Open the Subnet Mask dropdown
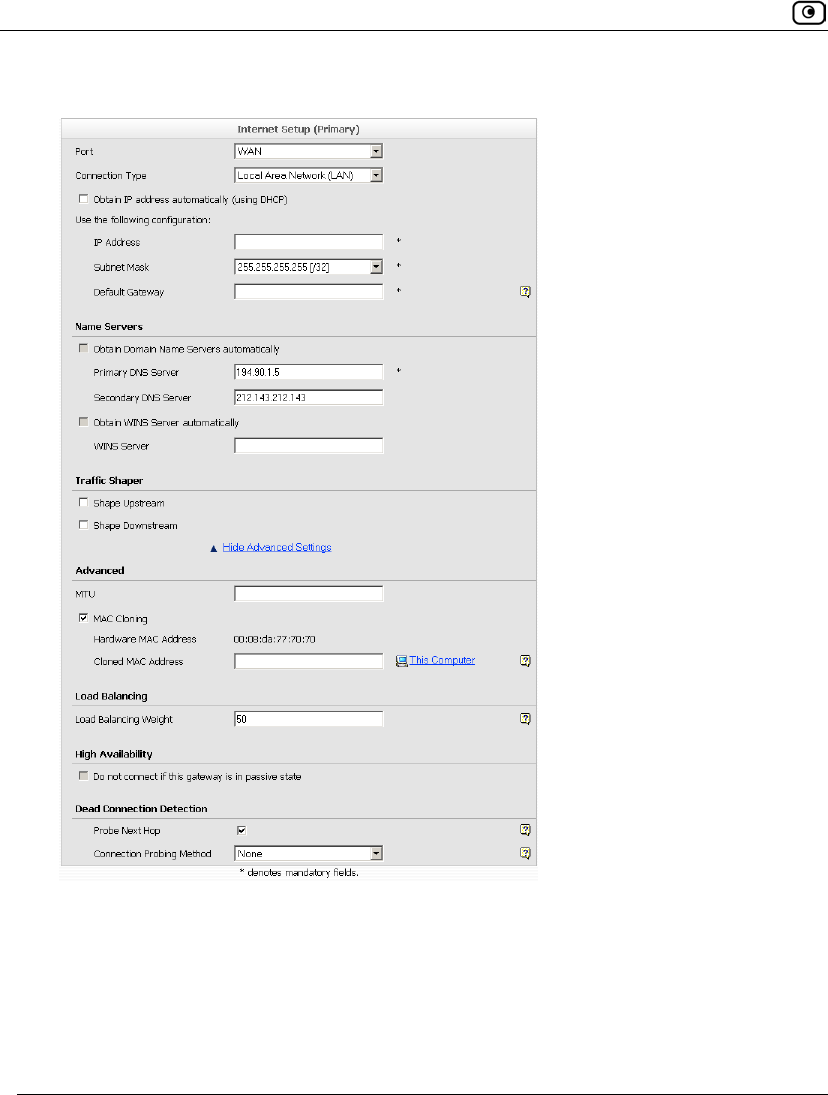 click(x=309, y=267)
